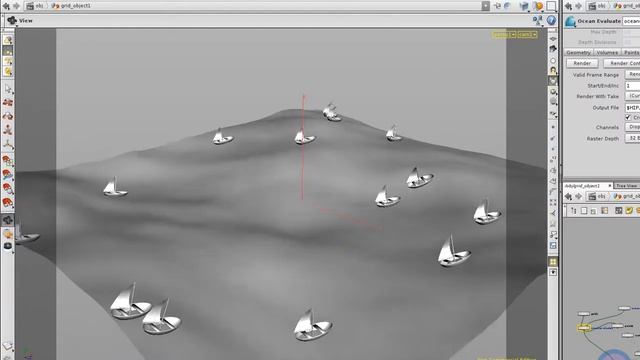This screenshot has height=360, width=640.
Task: Toggle the top icon in right display toolbar
Action: click(553, 38)
